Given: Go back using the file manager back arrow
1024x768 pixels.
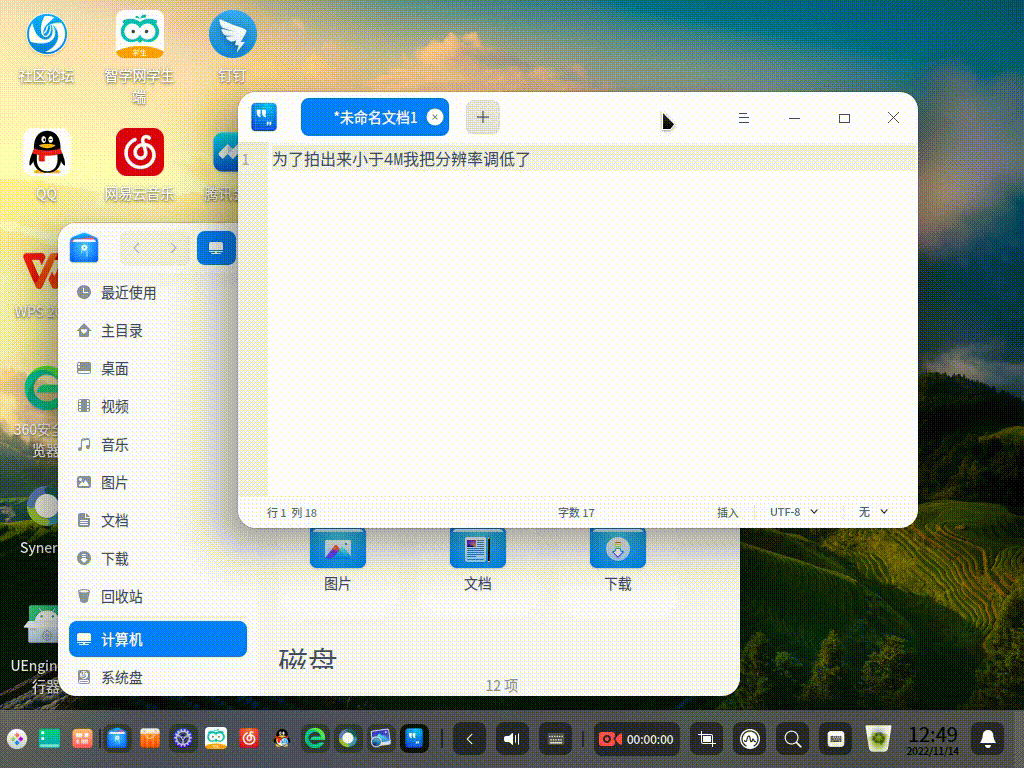Looking at the screenshot, I should (136, 248).
